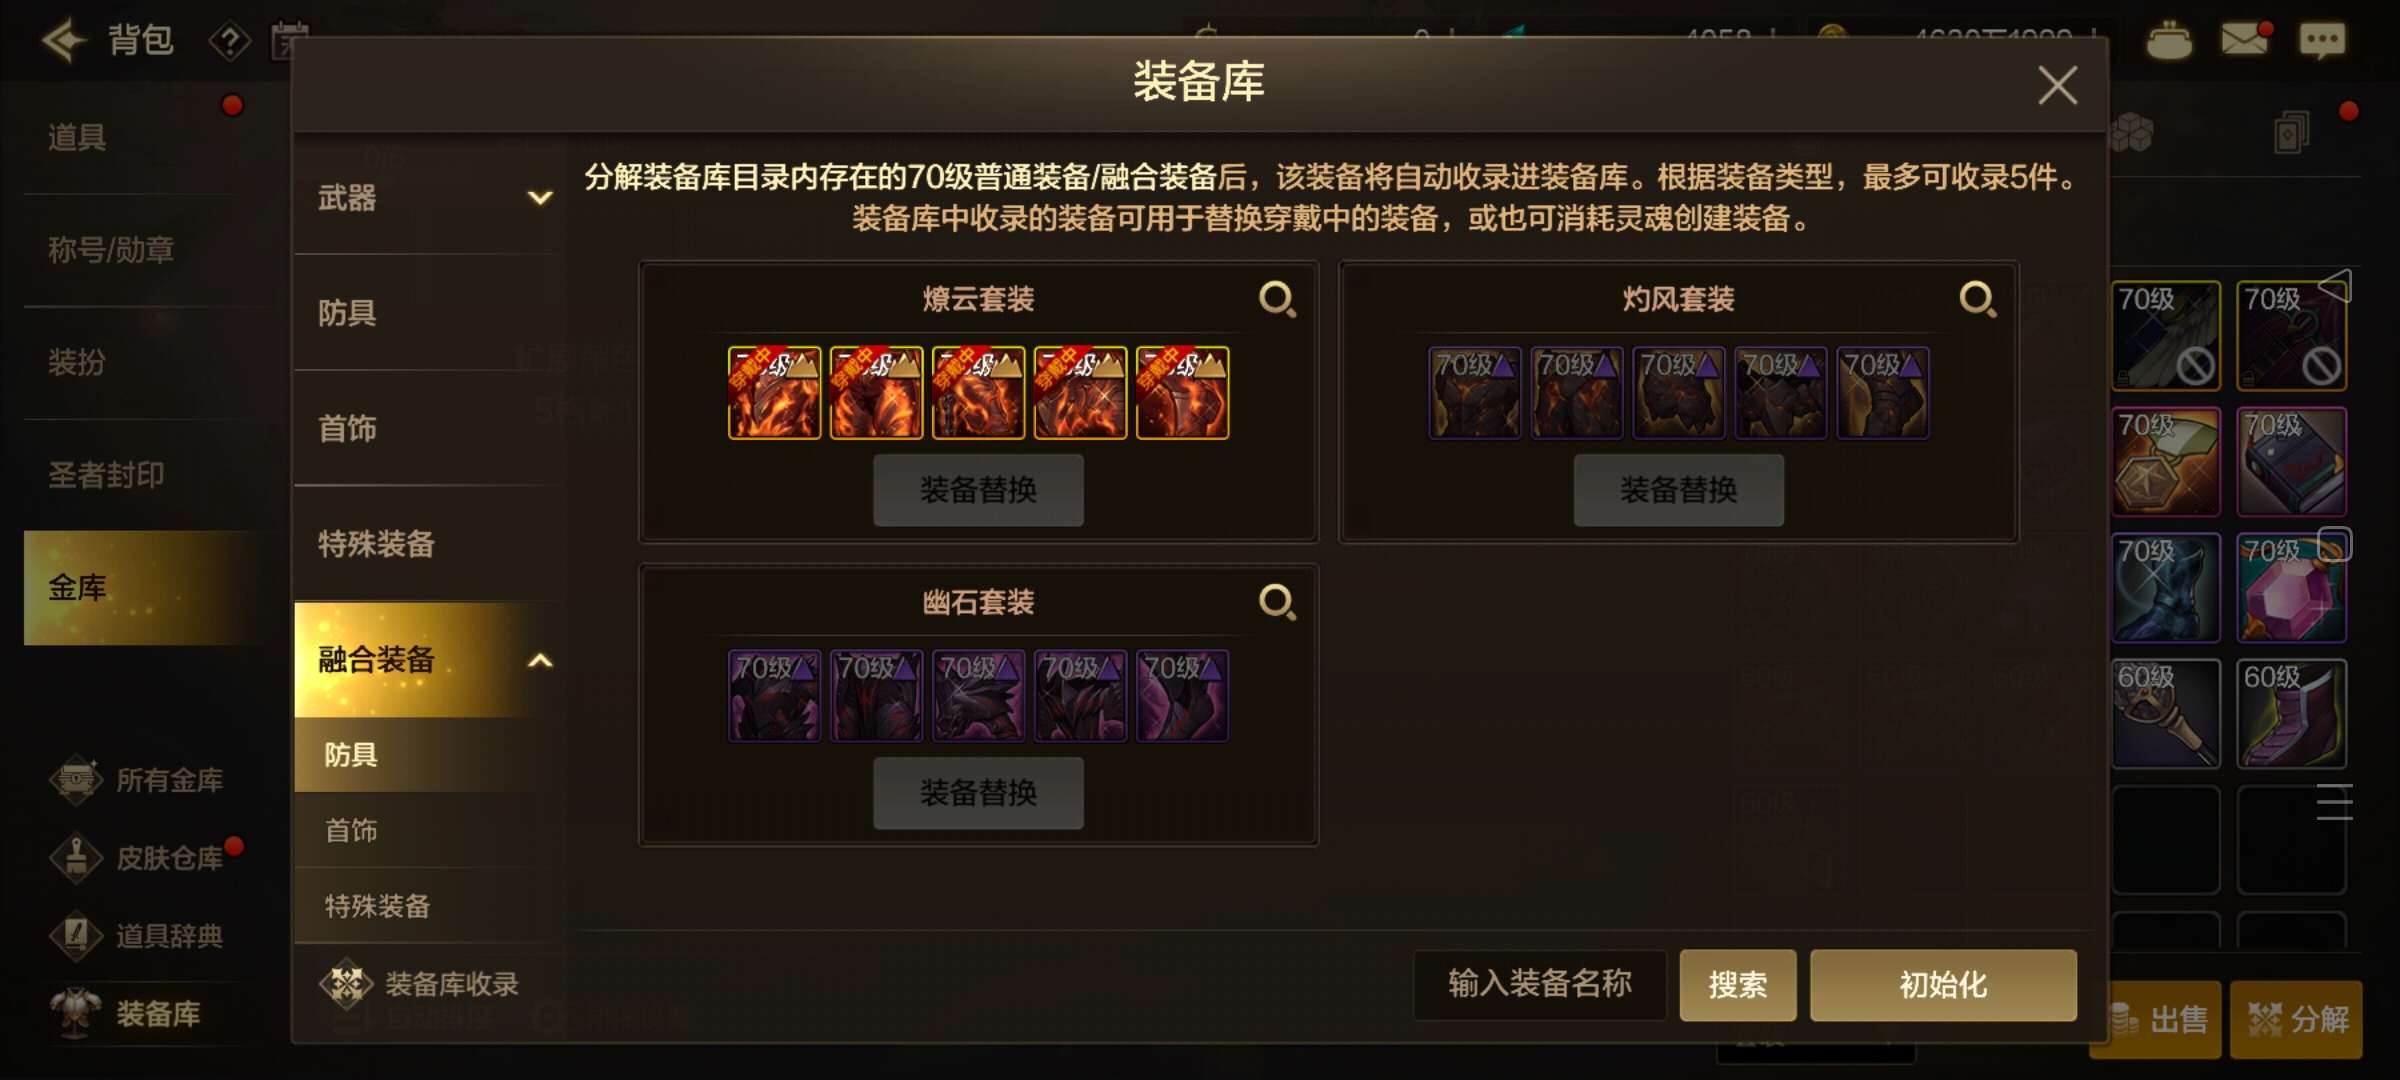Select first 幽石套装 equipment thumbnail
Viewport: 2400px width, 1080px height.
(x=774, y=696)
